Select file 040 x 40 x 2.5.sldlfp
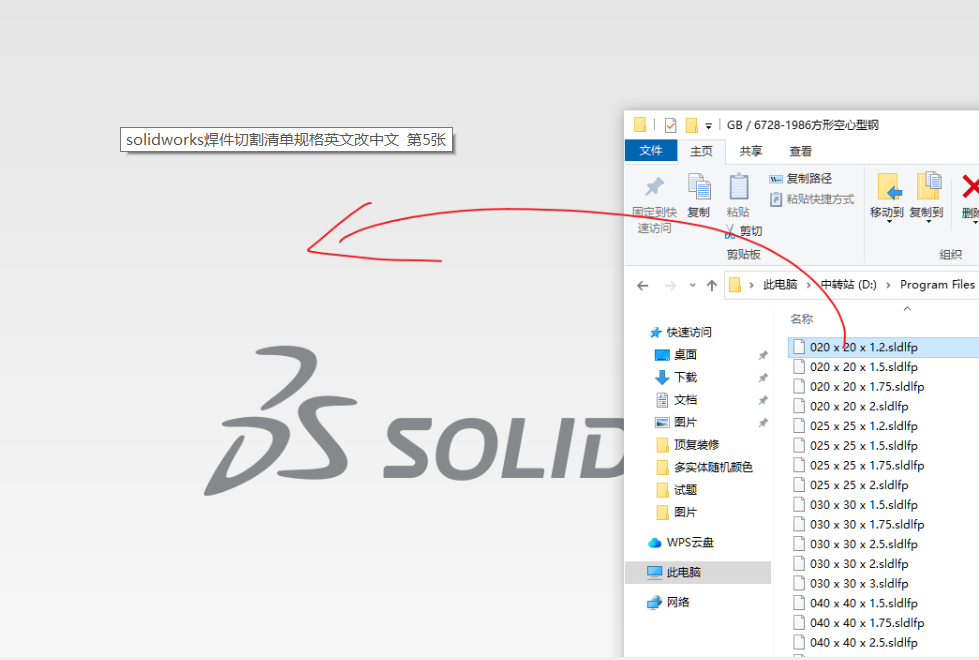The width and height of the screenshot is (979, 660). click(x=863, y=643)
